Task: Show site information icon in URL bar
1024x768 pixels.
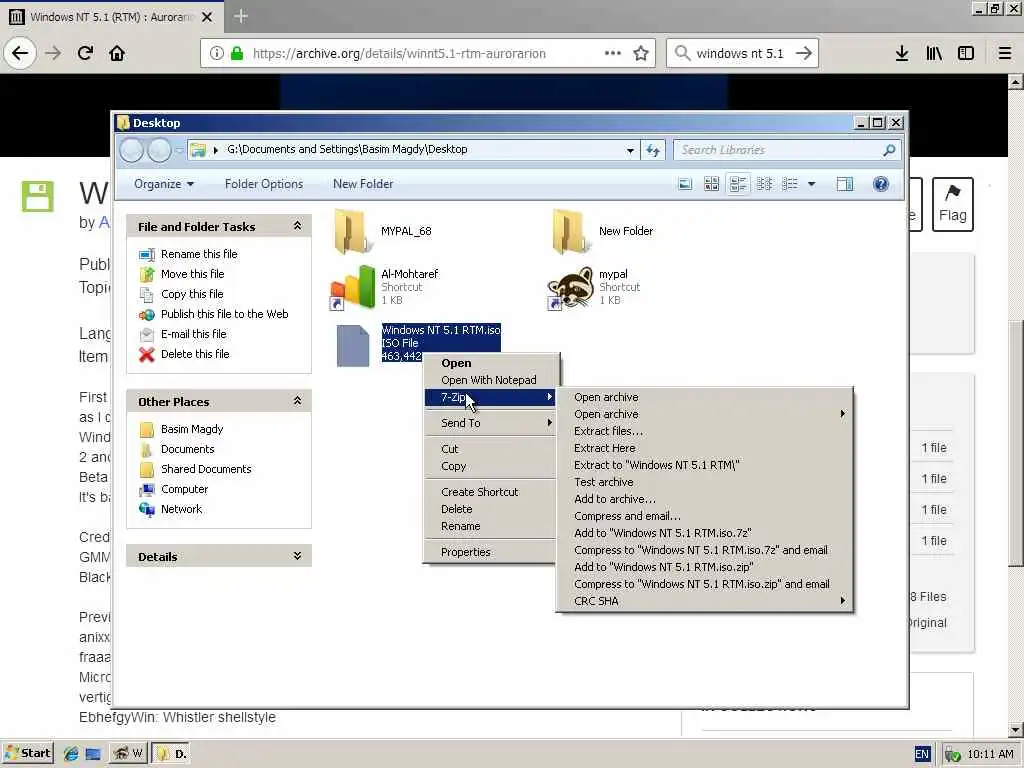Action: [217, 54]
